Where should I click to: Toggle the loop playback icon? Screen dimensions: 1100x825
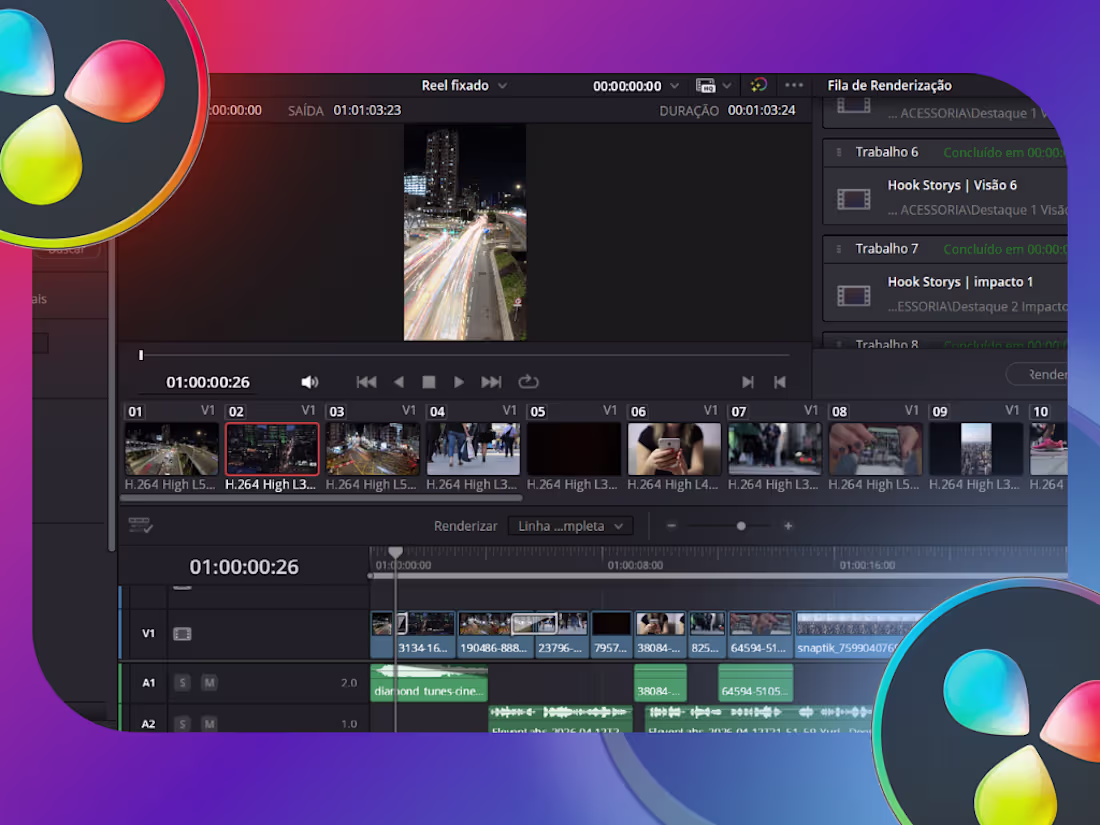tap(528, 382)
